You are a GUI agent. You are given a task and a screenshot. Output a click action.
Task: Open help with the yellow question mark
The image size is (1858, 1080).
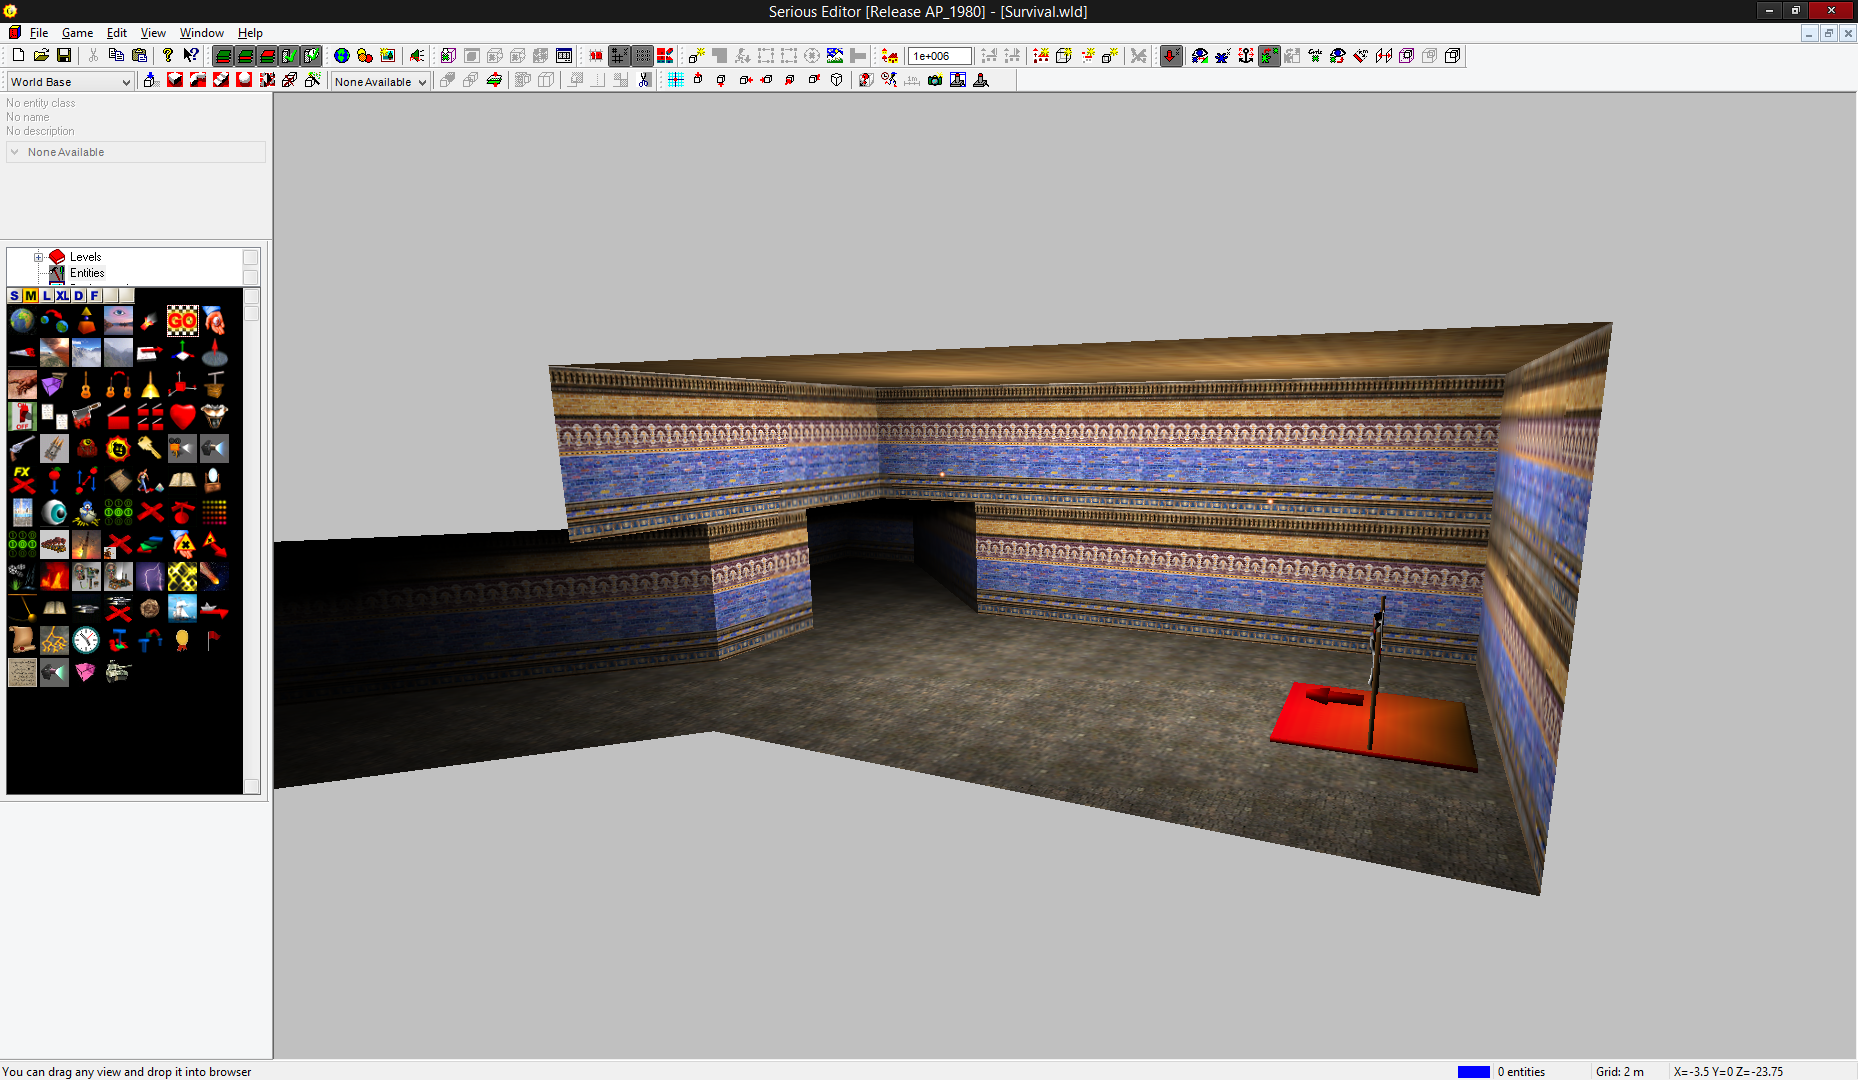pyautogui.click(x=168, y=56)
